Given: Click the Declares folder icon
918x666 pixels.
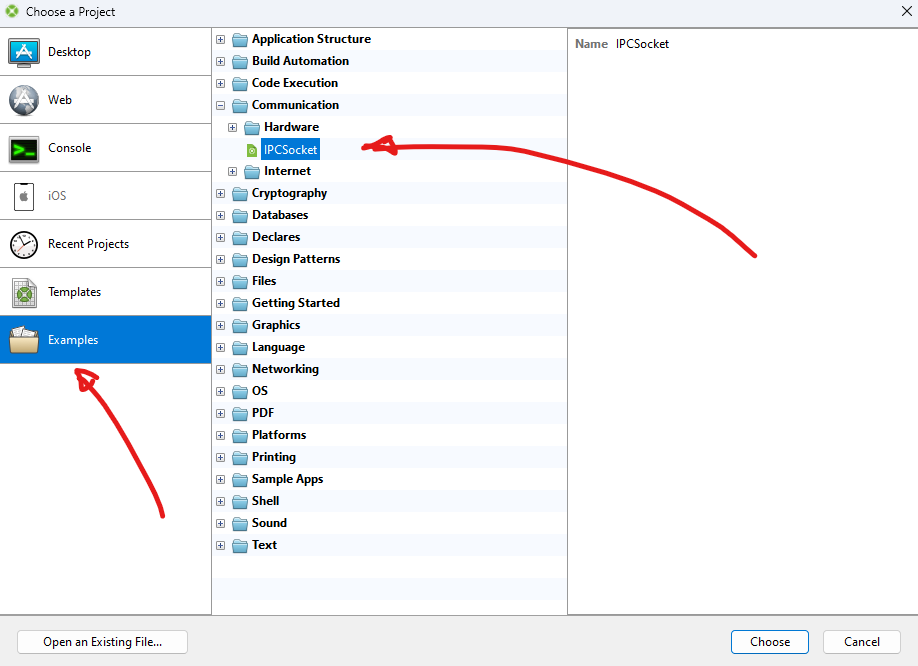Looking at the screenshot, I should tap(240, 238).
